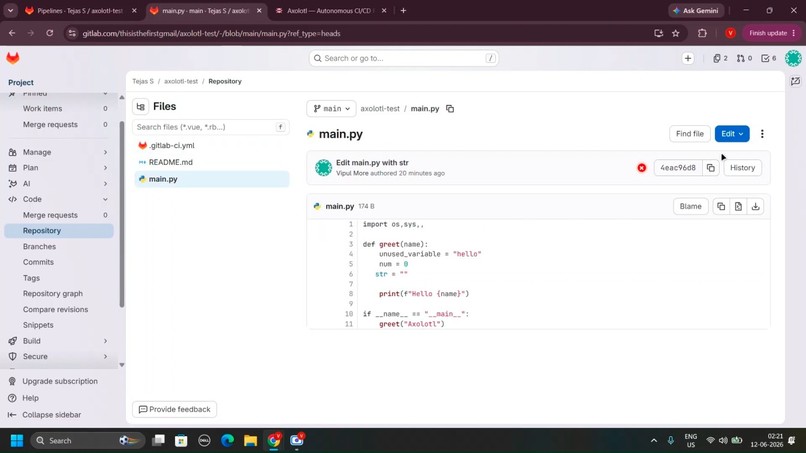Open Microsoft Edge from taskbar
The image size is (806, 453).
[227, 440]
